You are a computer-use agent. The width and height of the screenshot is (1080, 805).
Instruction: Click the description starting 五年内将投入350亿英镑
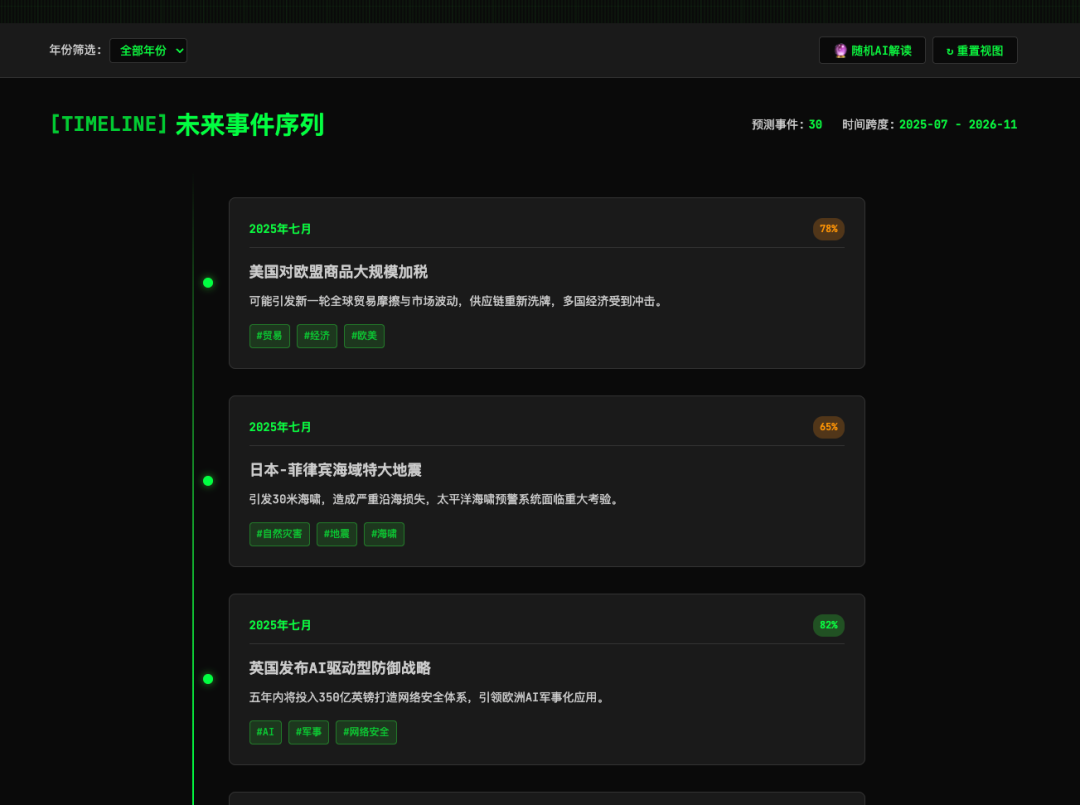[428, 698]
